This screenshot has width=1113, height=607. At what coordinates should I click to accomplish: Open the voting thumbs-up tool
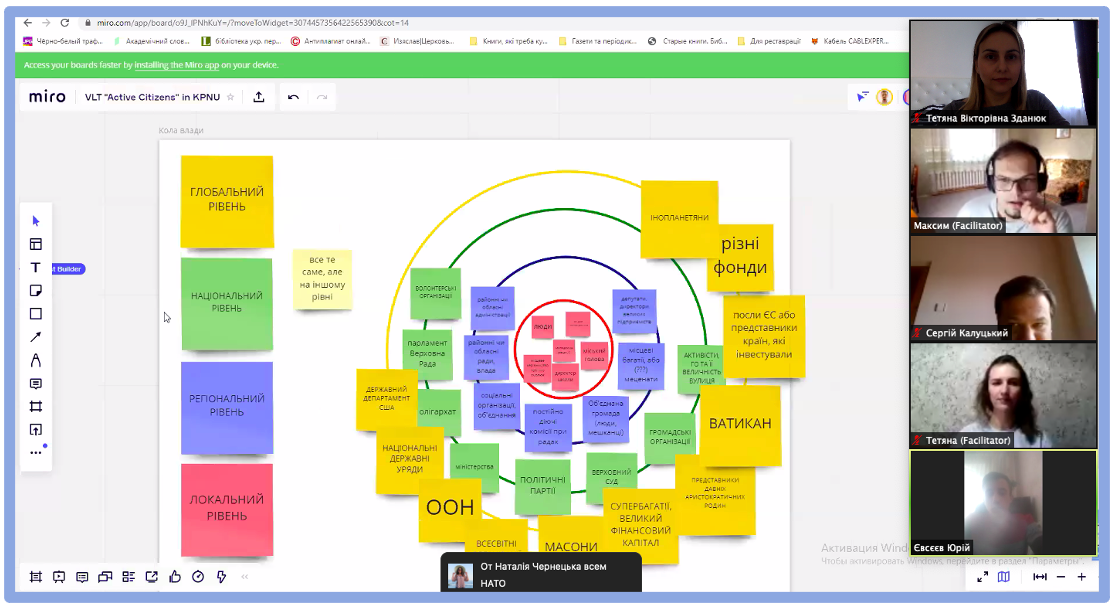coord(175,577)
